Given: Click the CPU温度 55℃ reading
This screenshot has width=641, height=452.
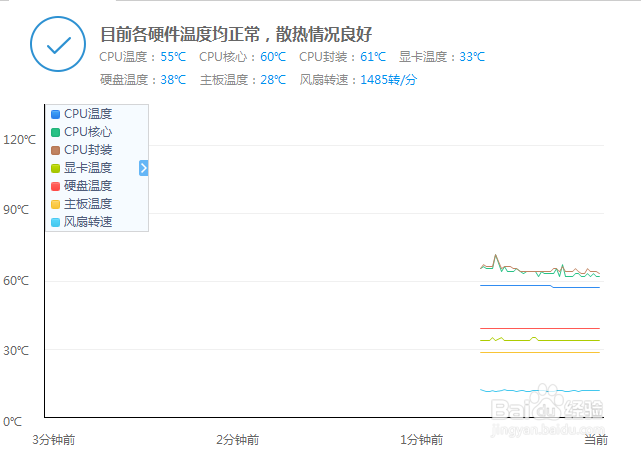Looking at the screenshot, I should (143, 57).
